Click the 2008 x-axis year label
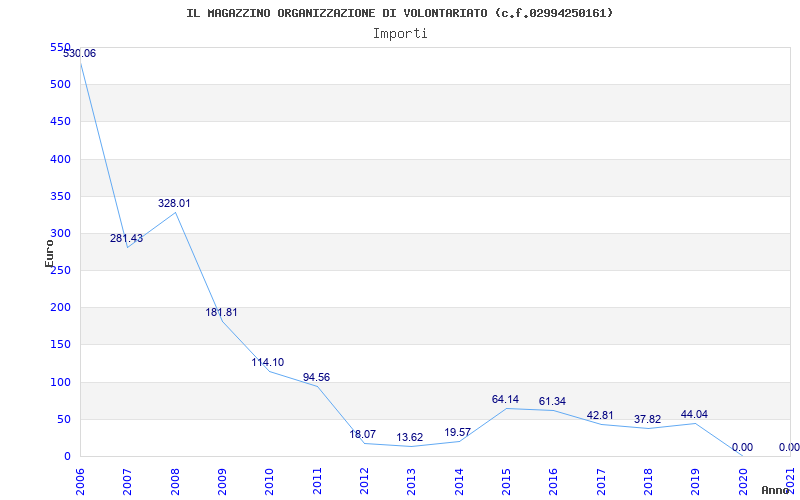Viewport: 800px width, 500px height. click(x=174, y=481)
